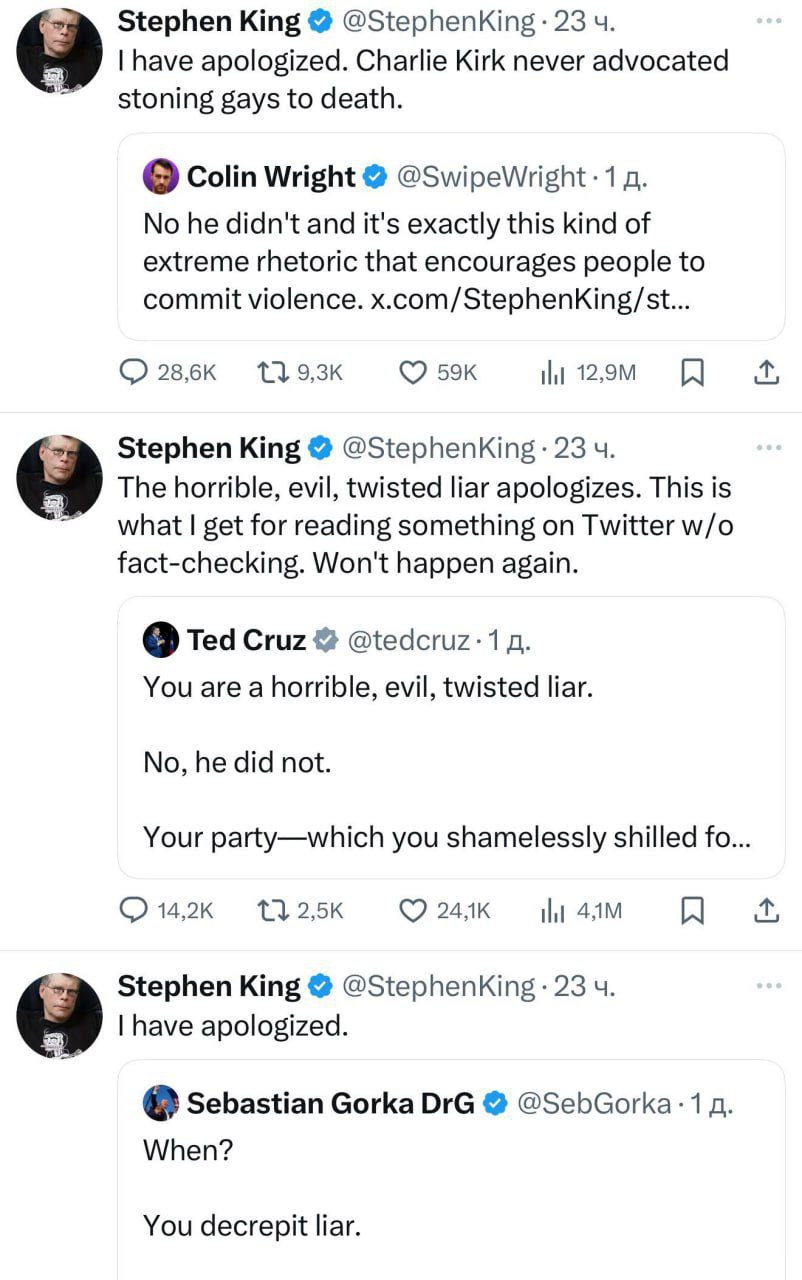Repost the tweet with 9,3K reposts

pyautogui.click(x=272, y=373)
